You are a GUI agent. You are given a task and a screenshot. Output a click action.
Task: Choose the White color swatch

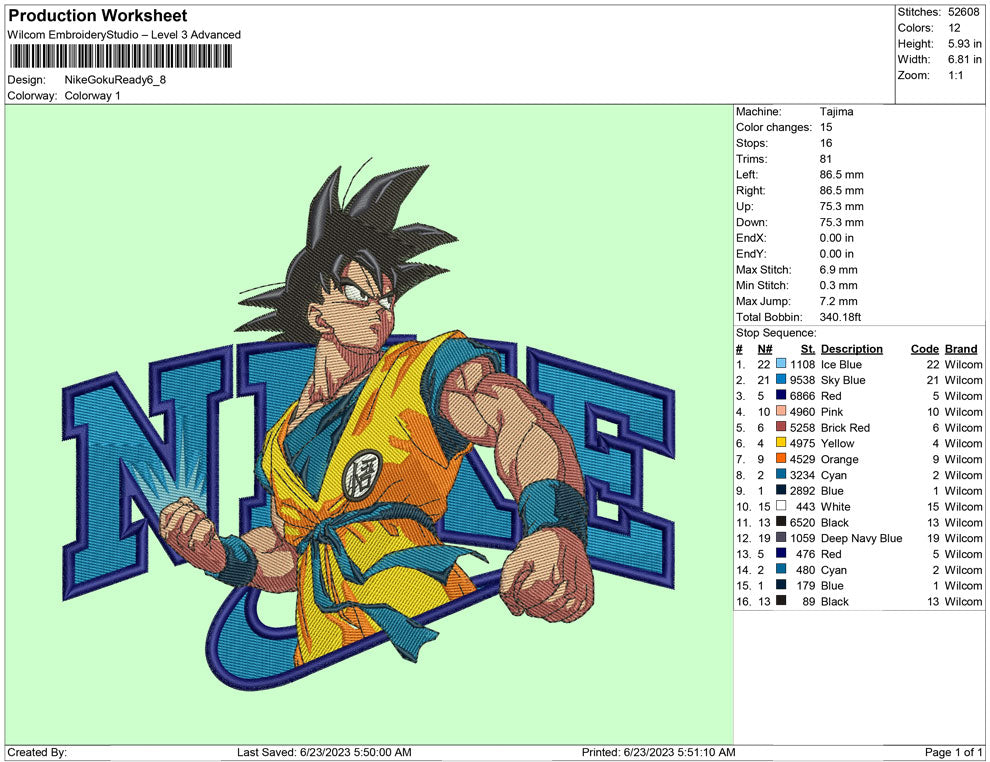coord(781,507)
